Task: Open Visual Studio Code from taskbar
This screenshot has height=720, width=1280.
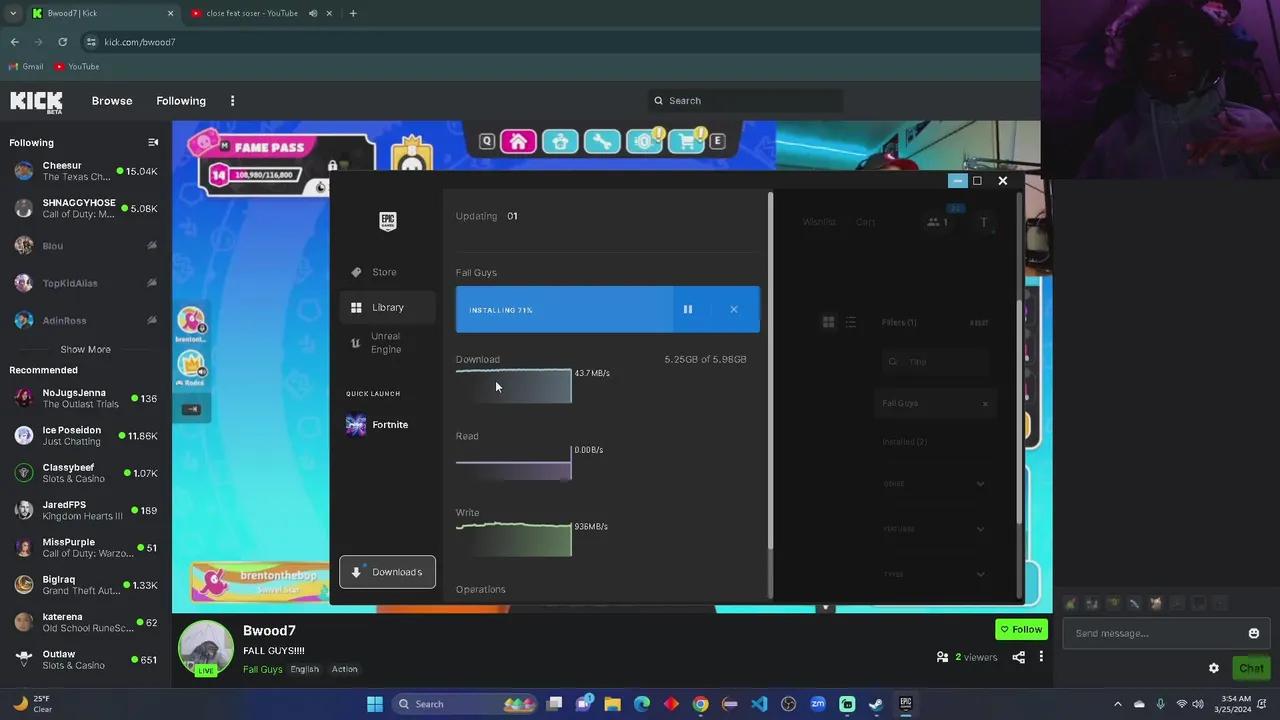Action: (x=759, y=704)
